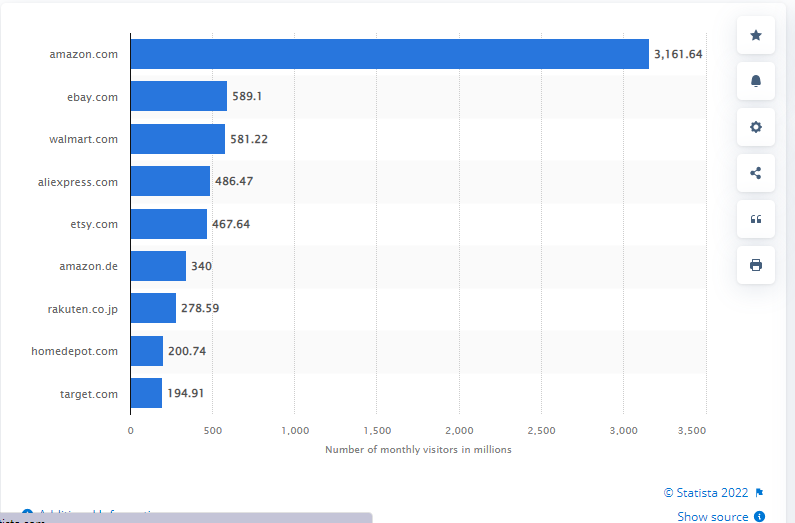
Task: Click the bell notification alert icon
Action: tap(755, 81)
